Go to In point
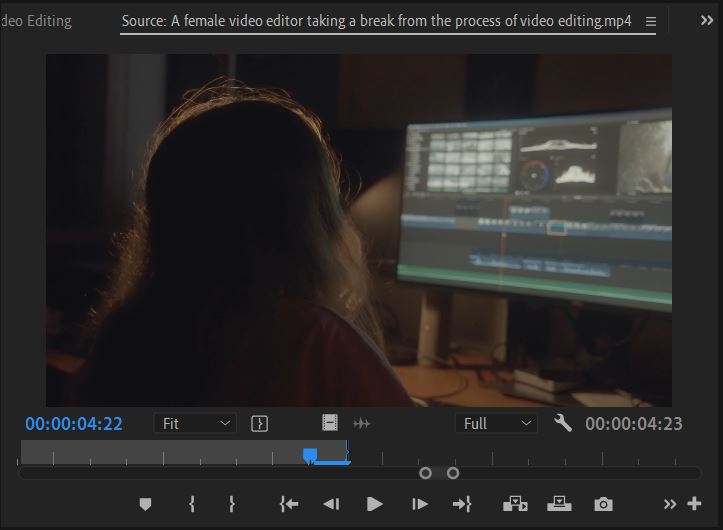The image size is (723, 530). click(289, 504)
